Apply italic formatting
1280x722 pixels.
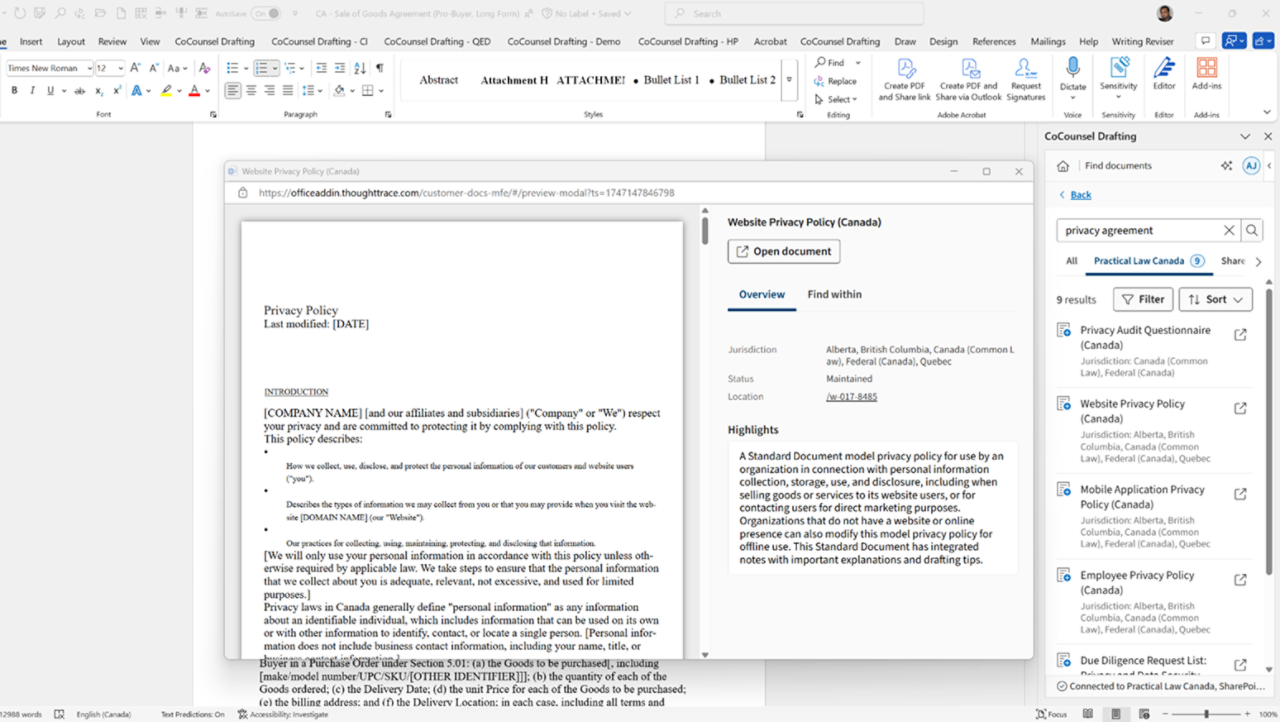click(32, 90)
